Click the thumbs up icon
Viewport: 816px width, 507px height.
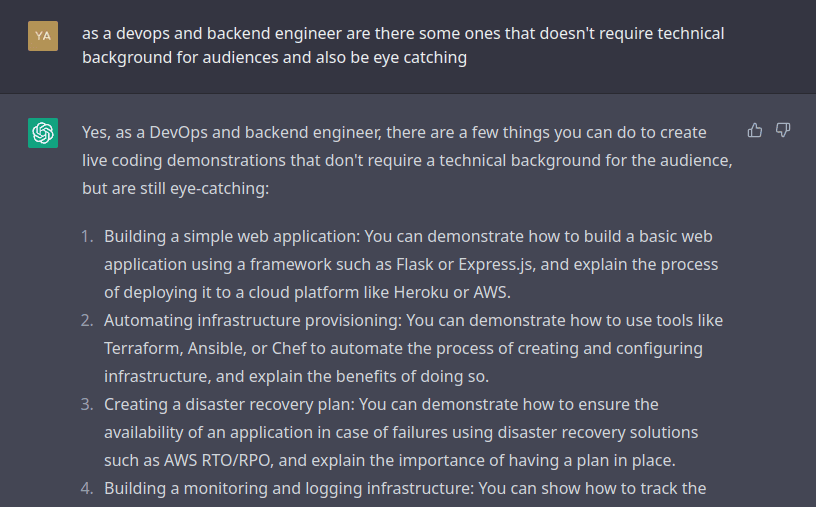point(755,130)
